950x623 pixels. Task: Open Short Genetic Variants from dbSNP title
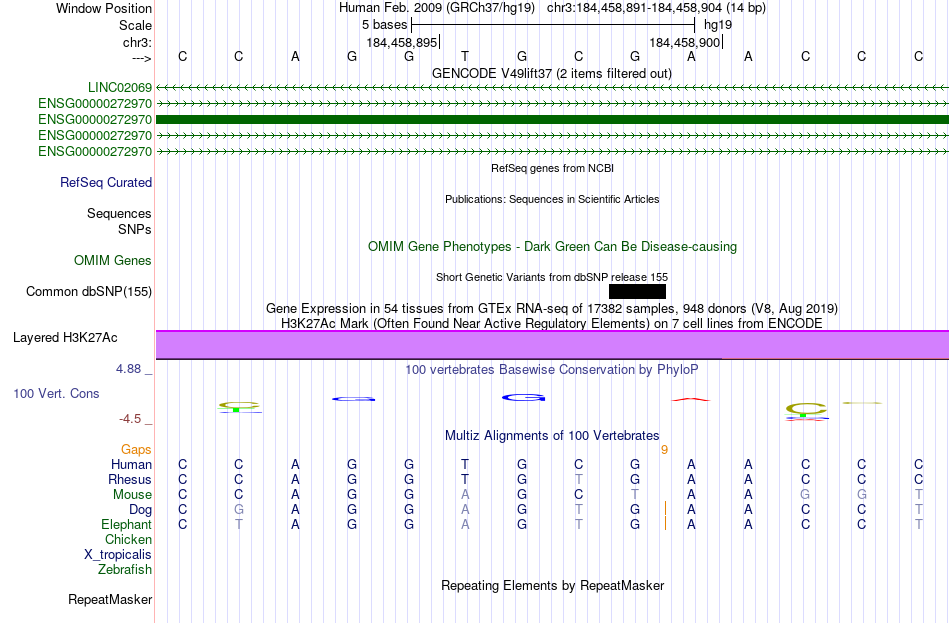pyautogui.click(x=551, y=277)
